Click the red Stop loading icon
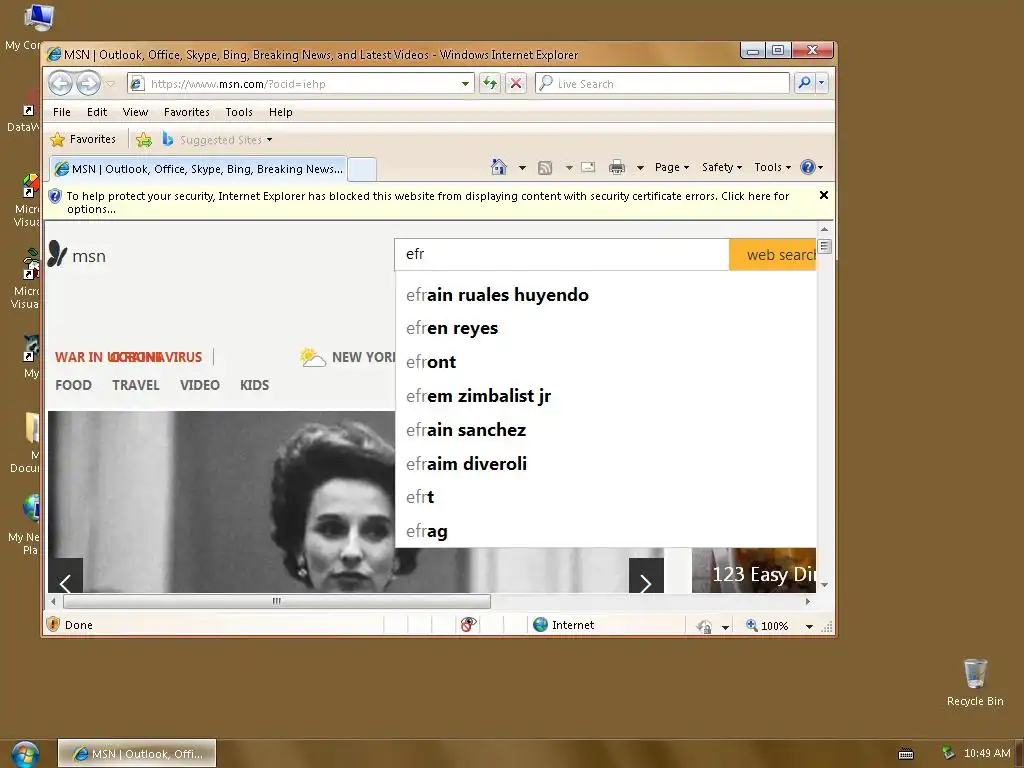The width and height of the screenshot is (1024, 768). click(x=516, y=84)
